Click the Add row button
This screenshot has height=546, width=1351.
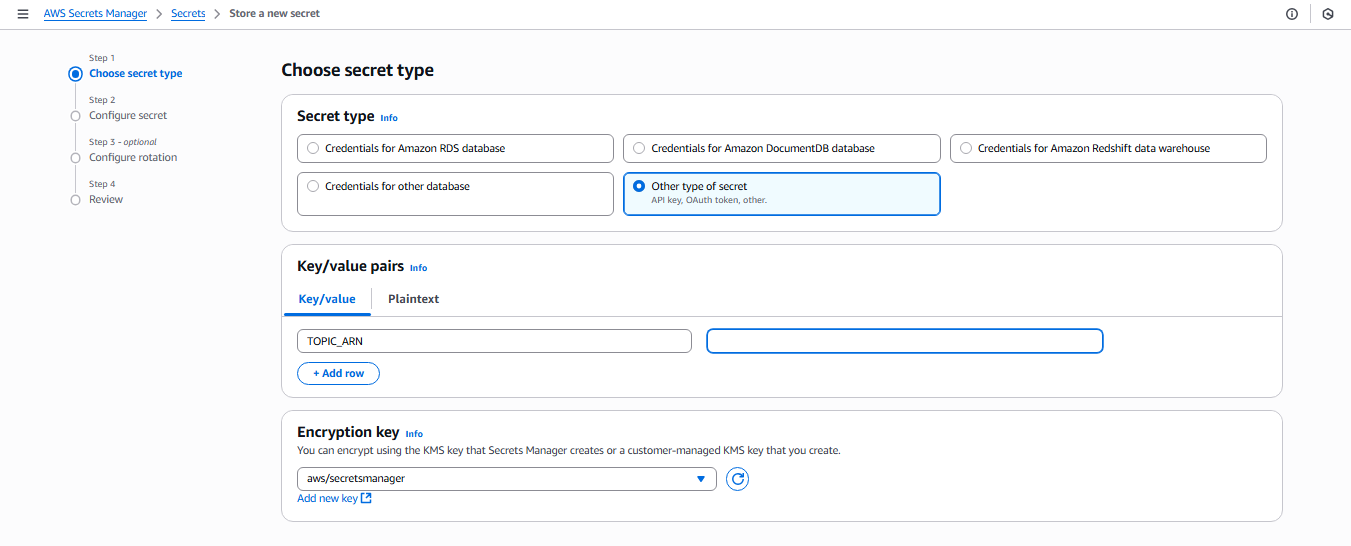coord(338,373)
